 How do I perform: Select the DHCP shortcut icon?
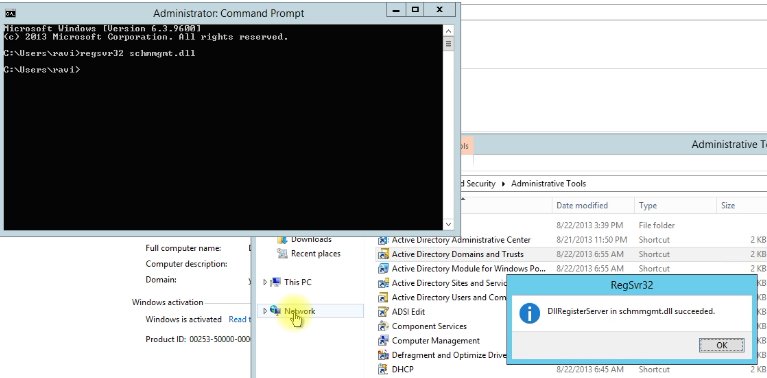383,369
